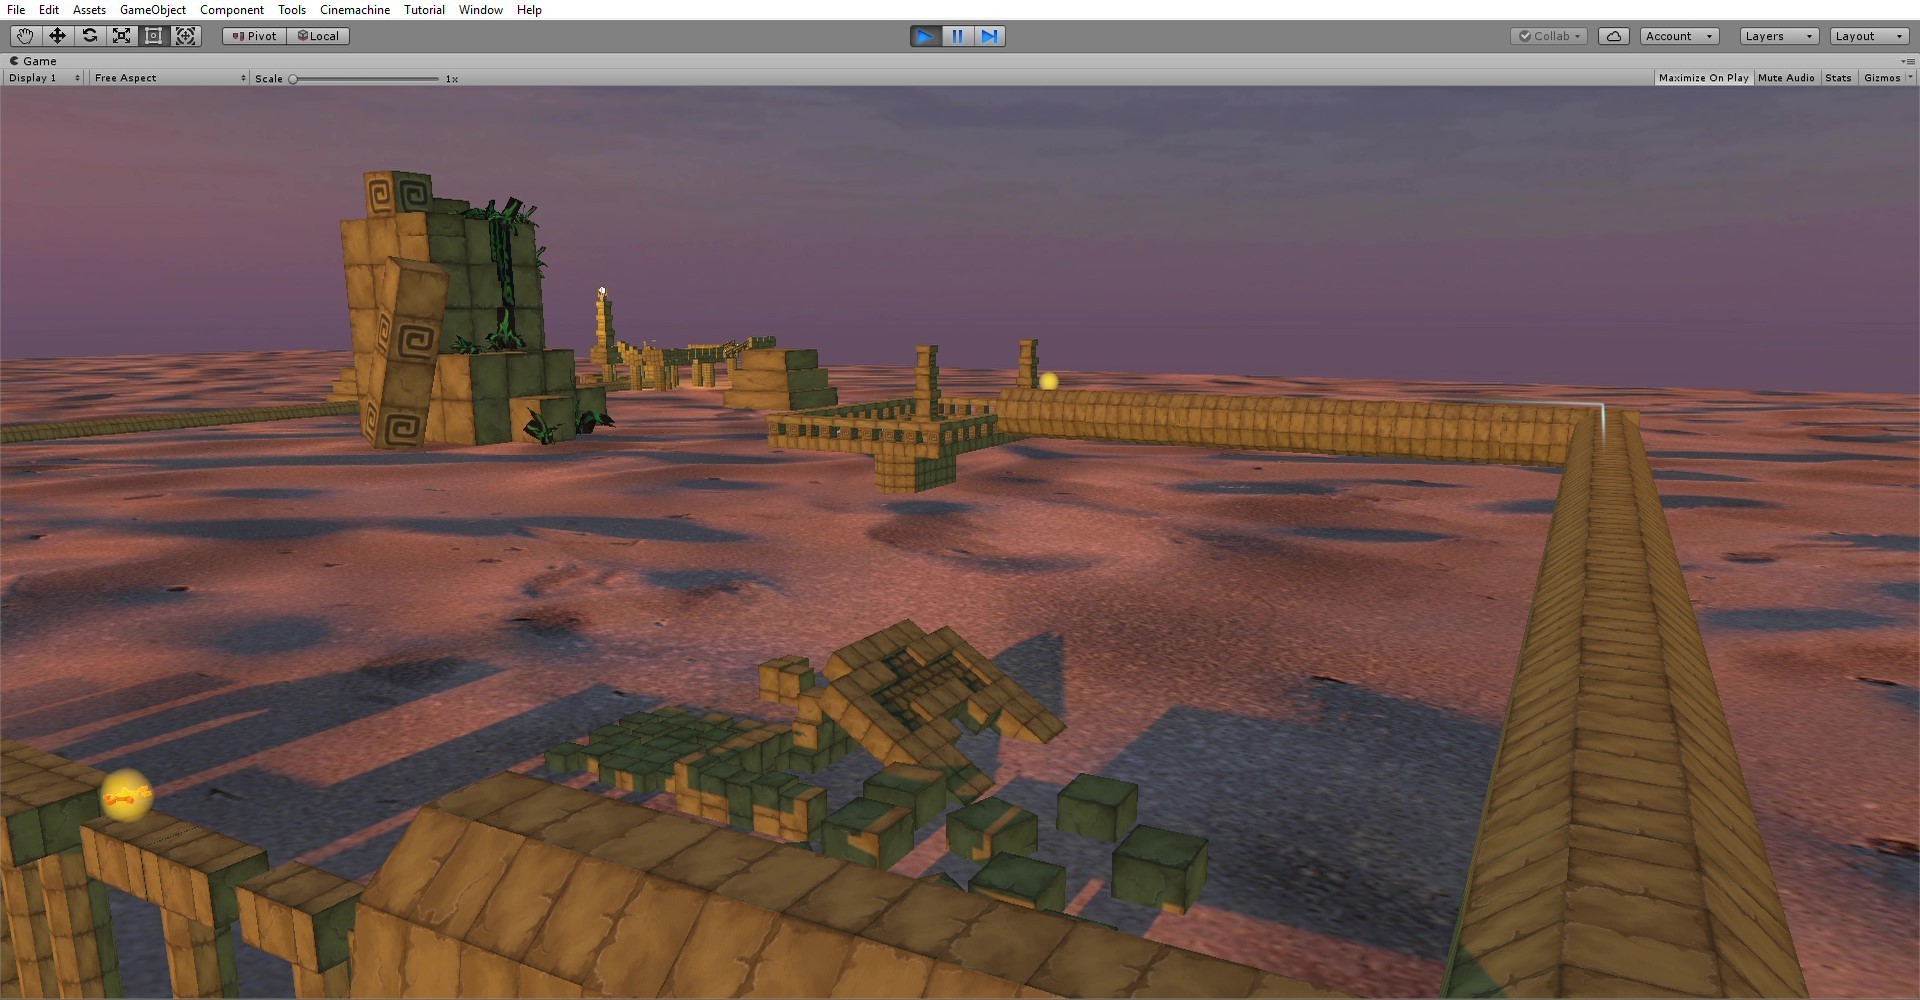Open the GameObject menu
1920x1000 pixels.
click(153, 10)
